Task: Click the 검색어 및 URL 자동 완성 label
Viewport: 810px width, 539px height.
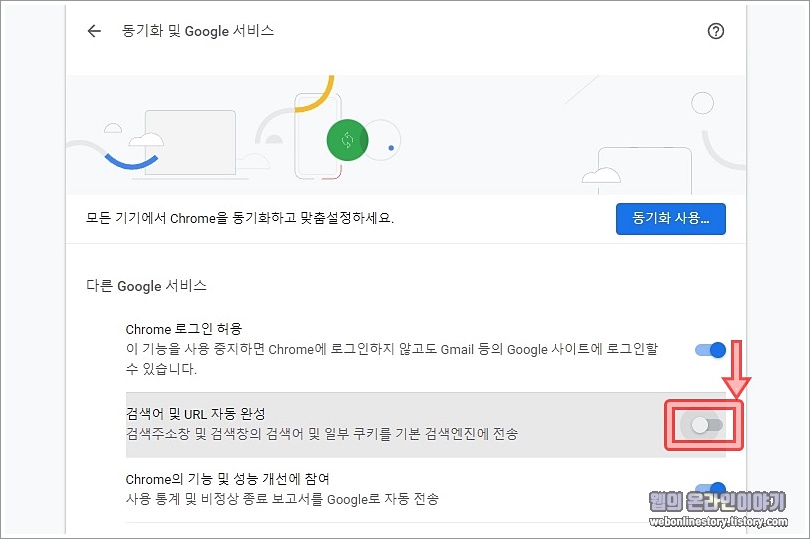Action: coord(196,414)
